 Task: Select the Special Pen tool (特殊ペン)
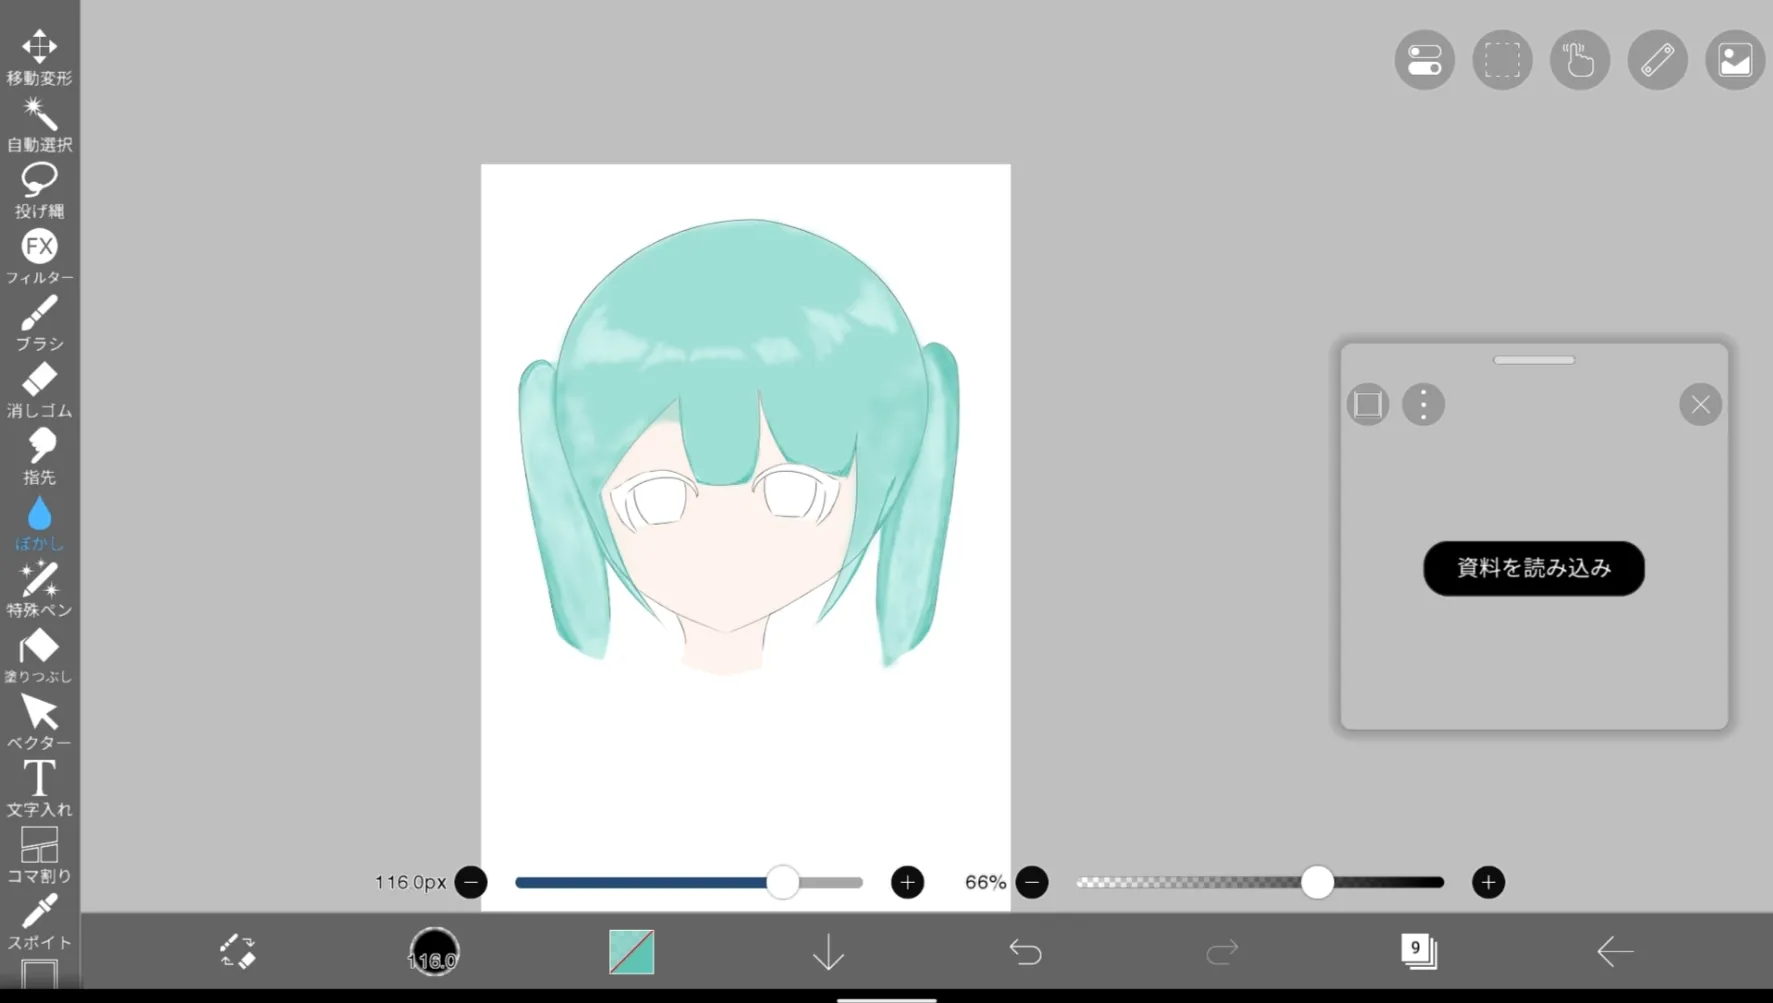(39, 589)
